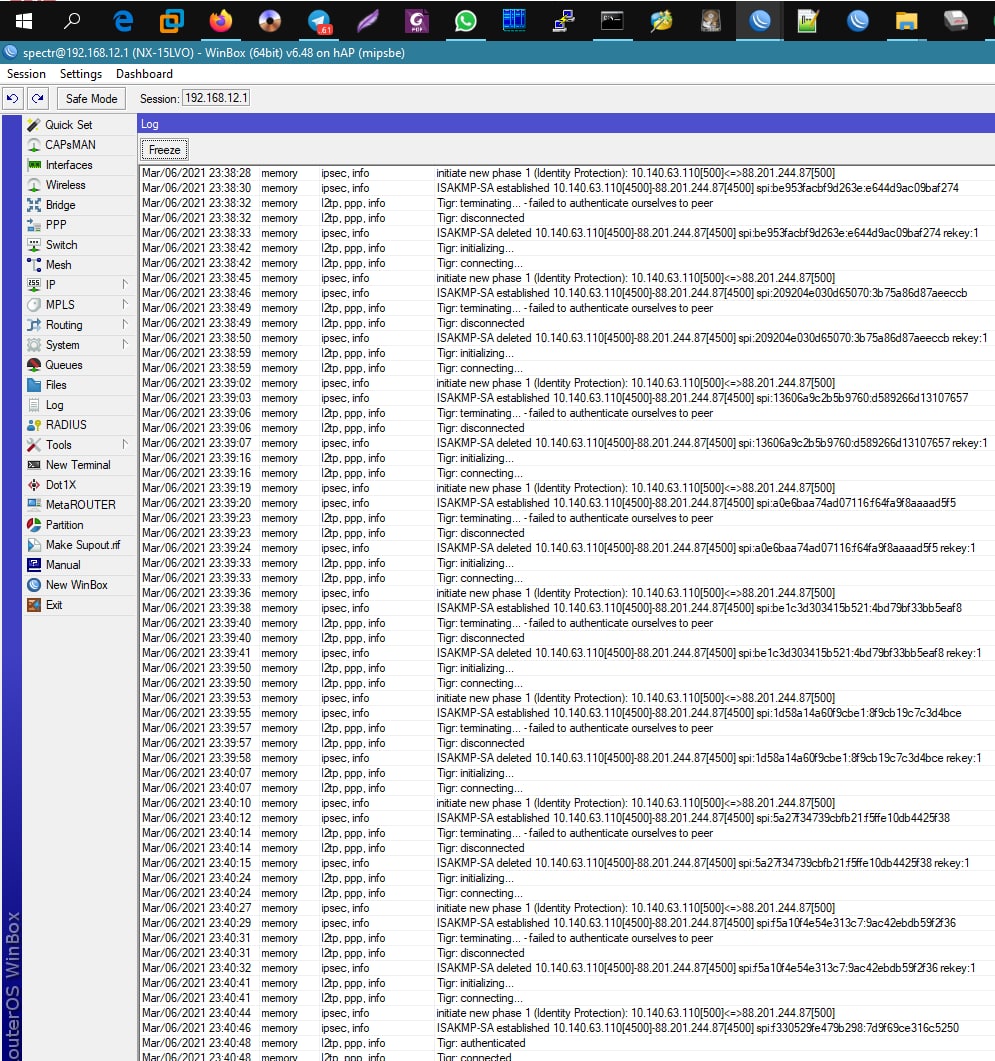The height and width of the screenshot is (1061, 995).
Task: Select the 23:38:28 initiate new phase 1 log entry
Action: pos(567,173)
